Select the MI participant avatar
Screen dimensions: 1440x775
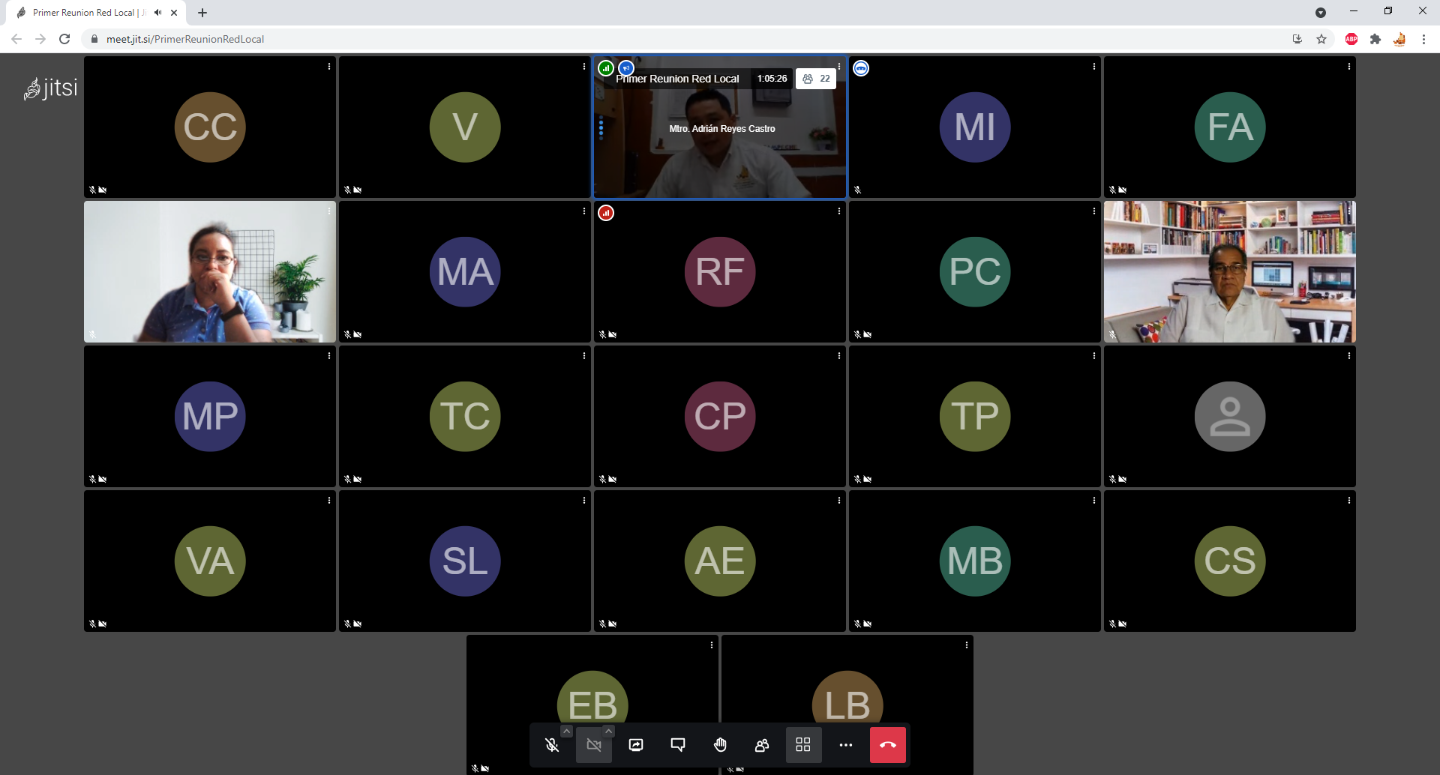point(975,127)
